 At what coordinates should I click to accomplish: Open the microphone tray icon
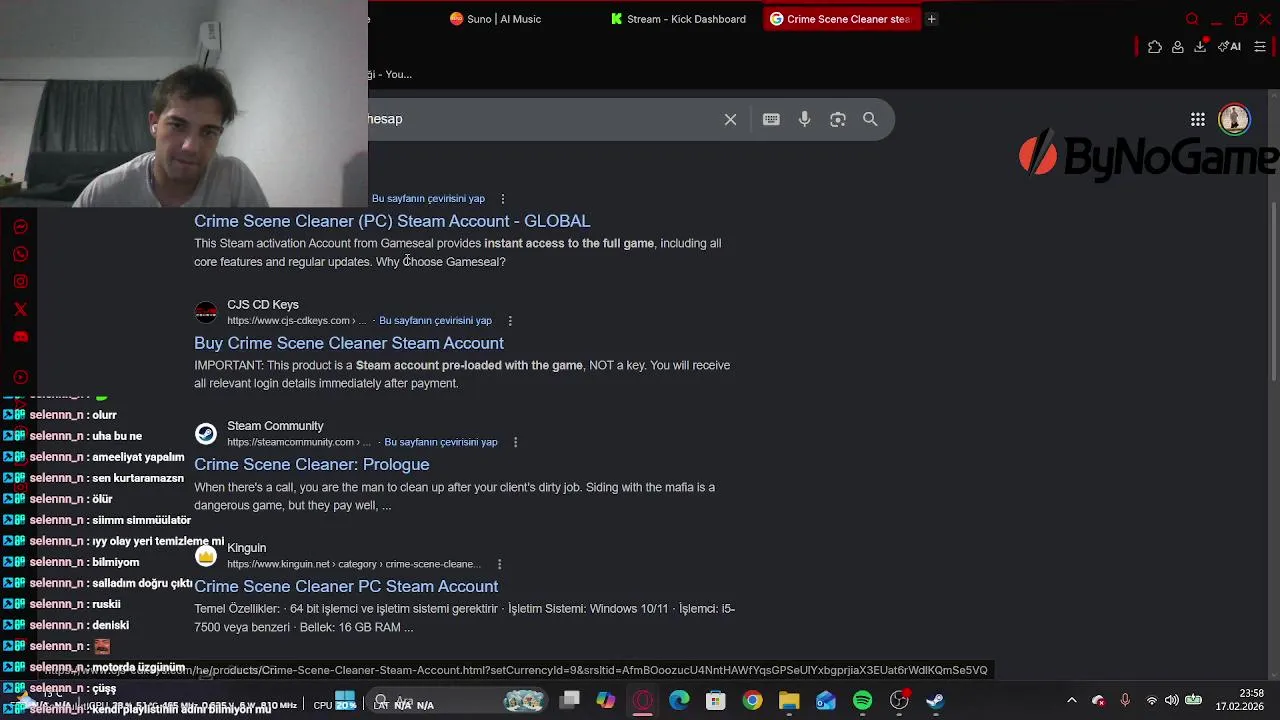1125,700
